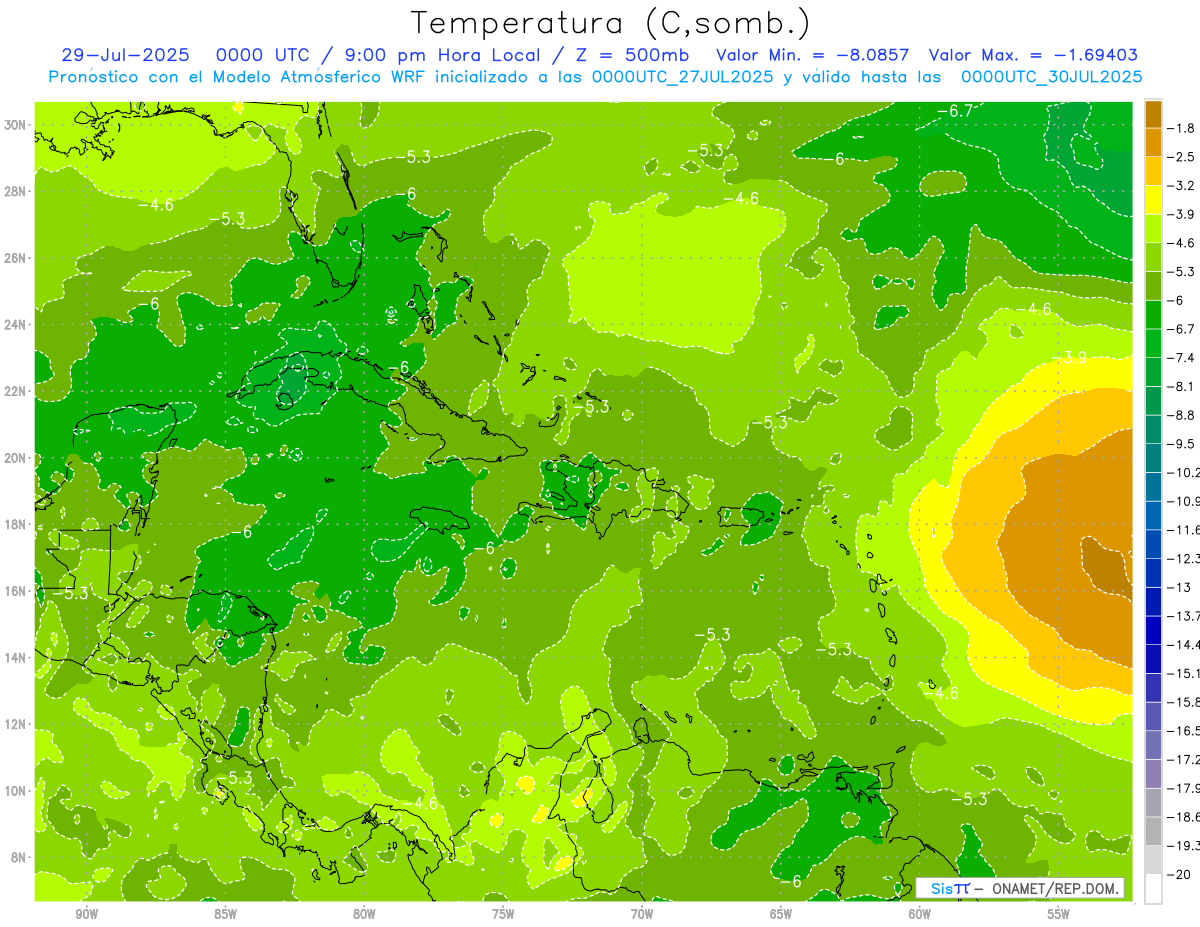Click the '-11.6' legend value

coord(1183,530)
